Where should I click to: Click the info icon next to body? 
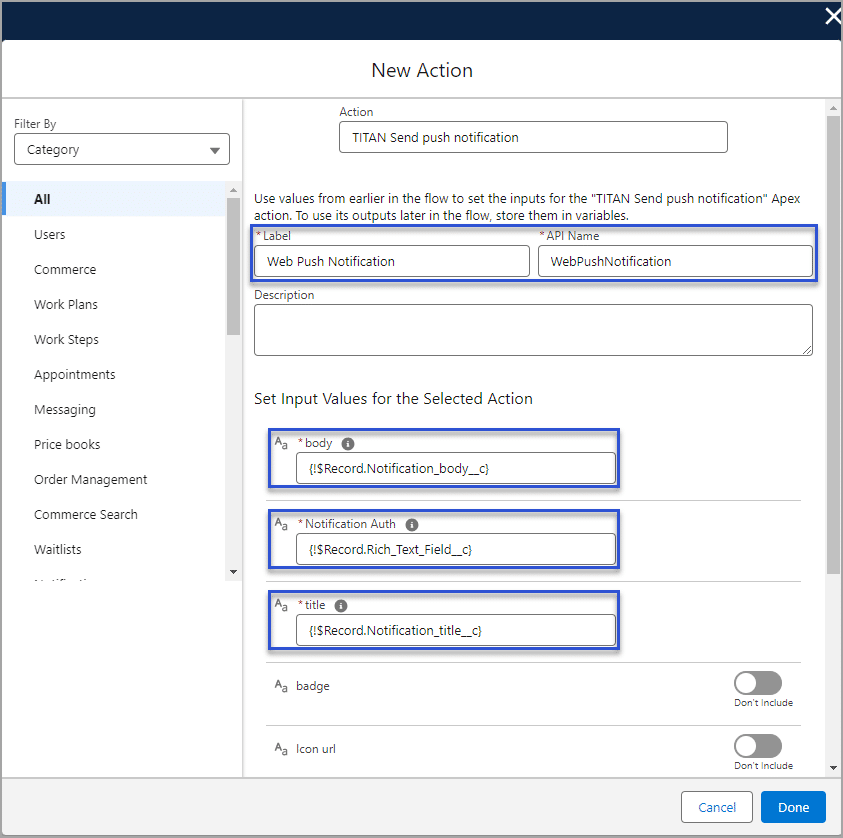click(348, 443)
